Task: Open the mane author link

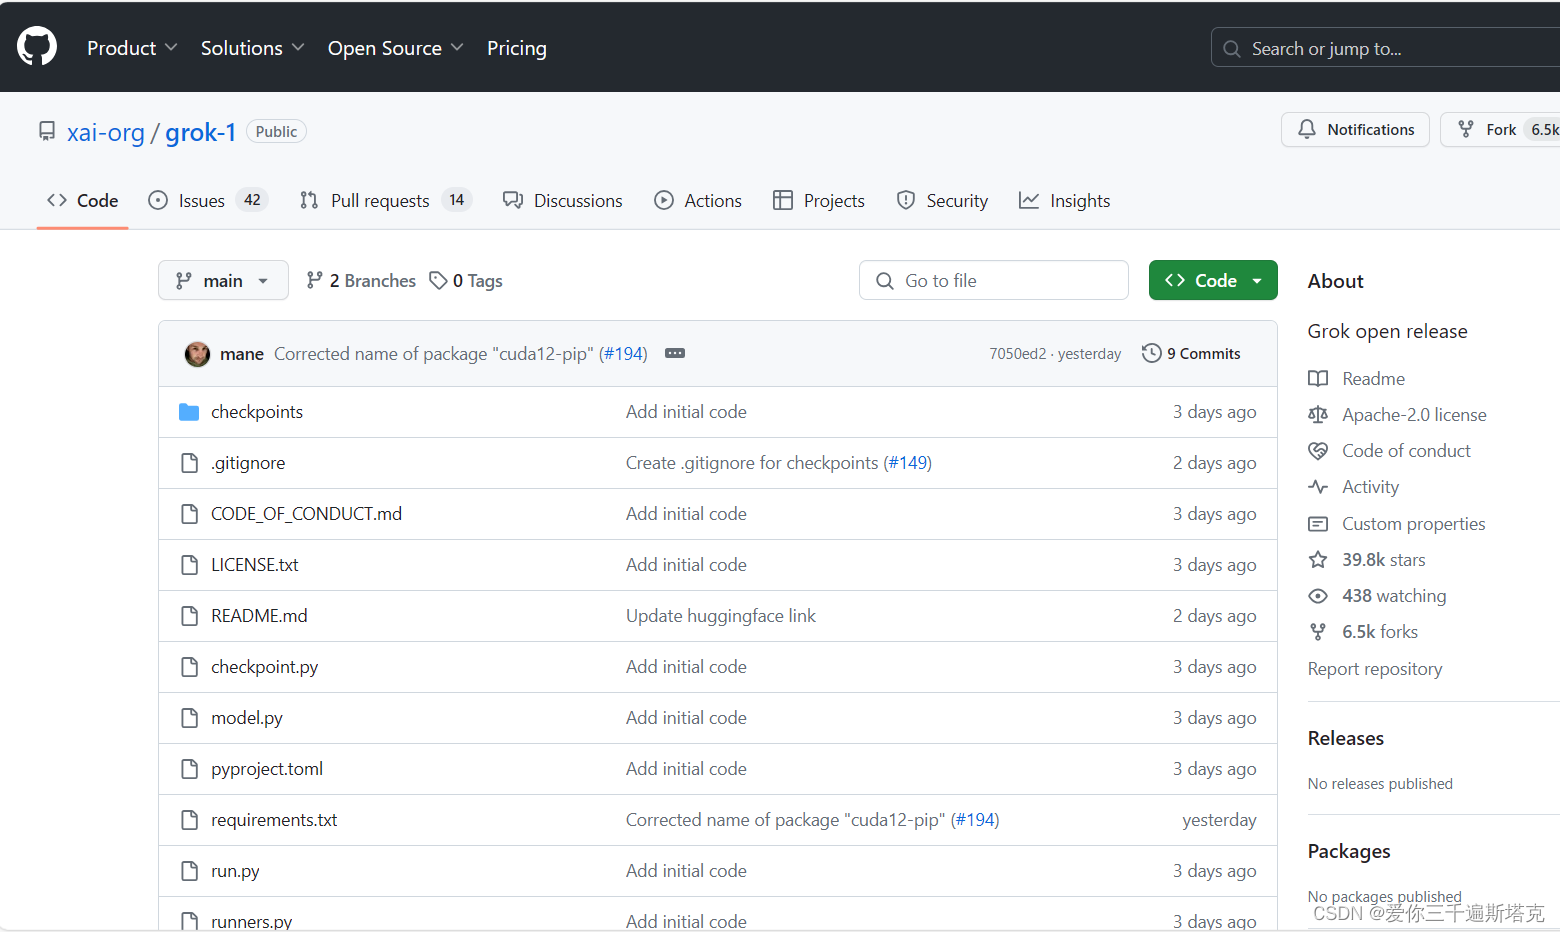Action: (242, 354)
